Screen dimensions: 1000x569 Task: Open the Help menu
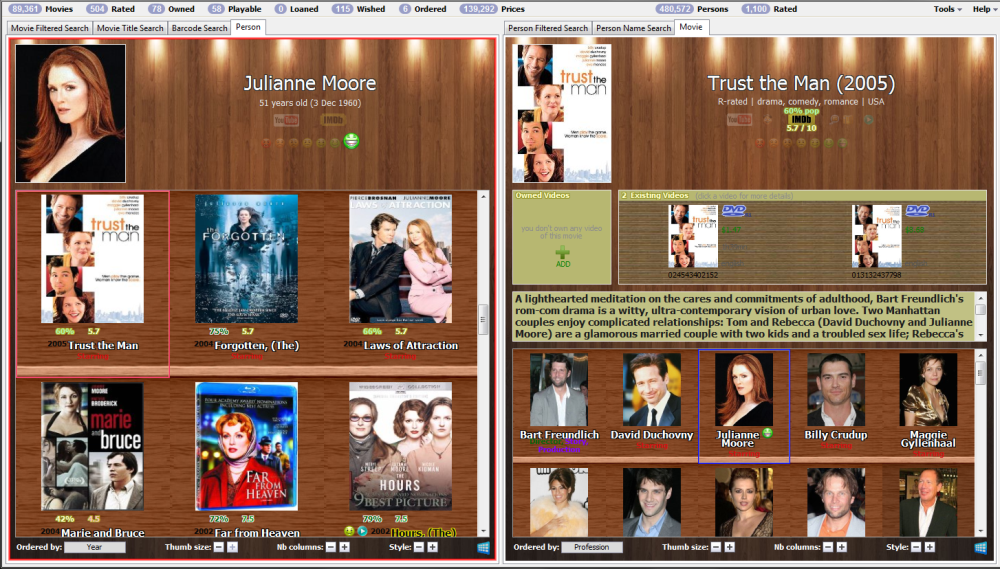[x=983, y=9]
